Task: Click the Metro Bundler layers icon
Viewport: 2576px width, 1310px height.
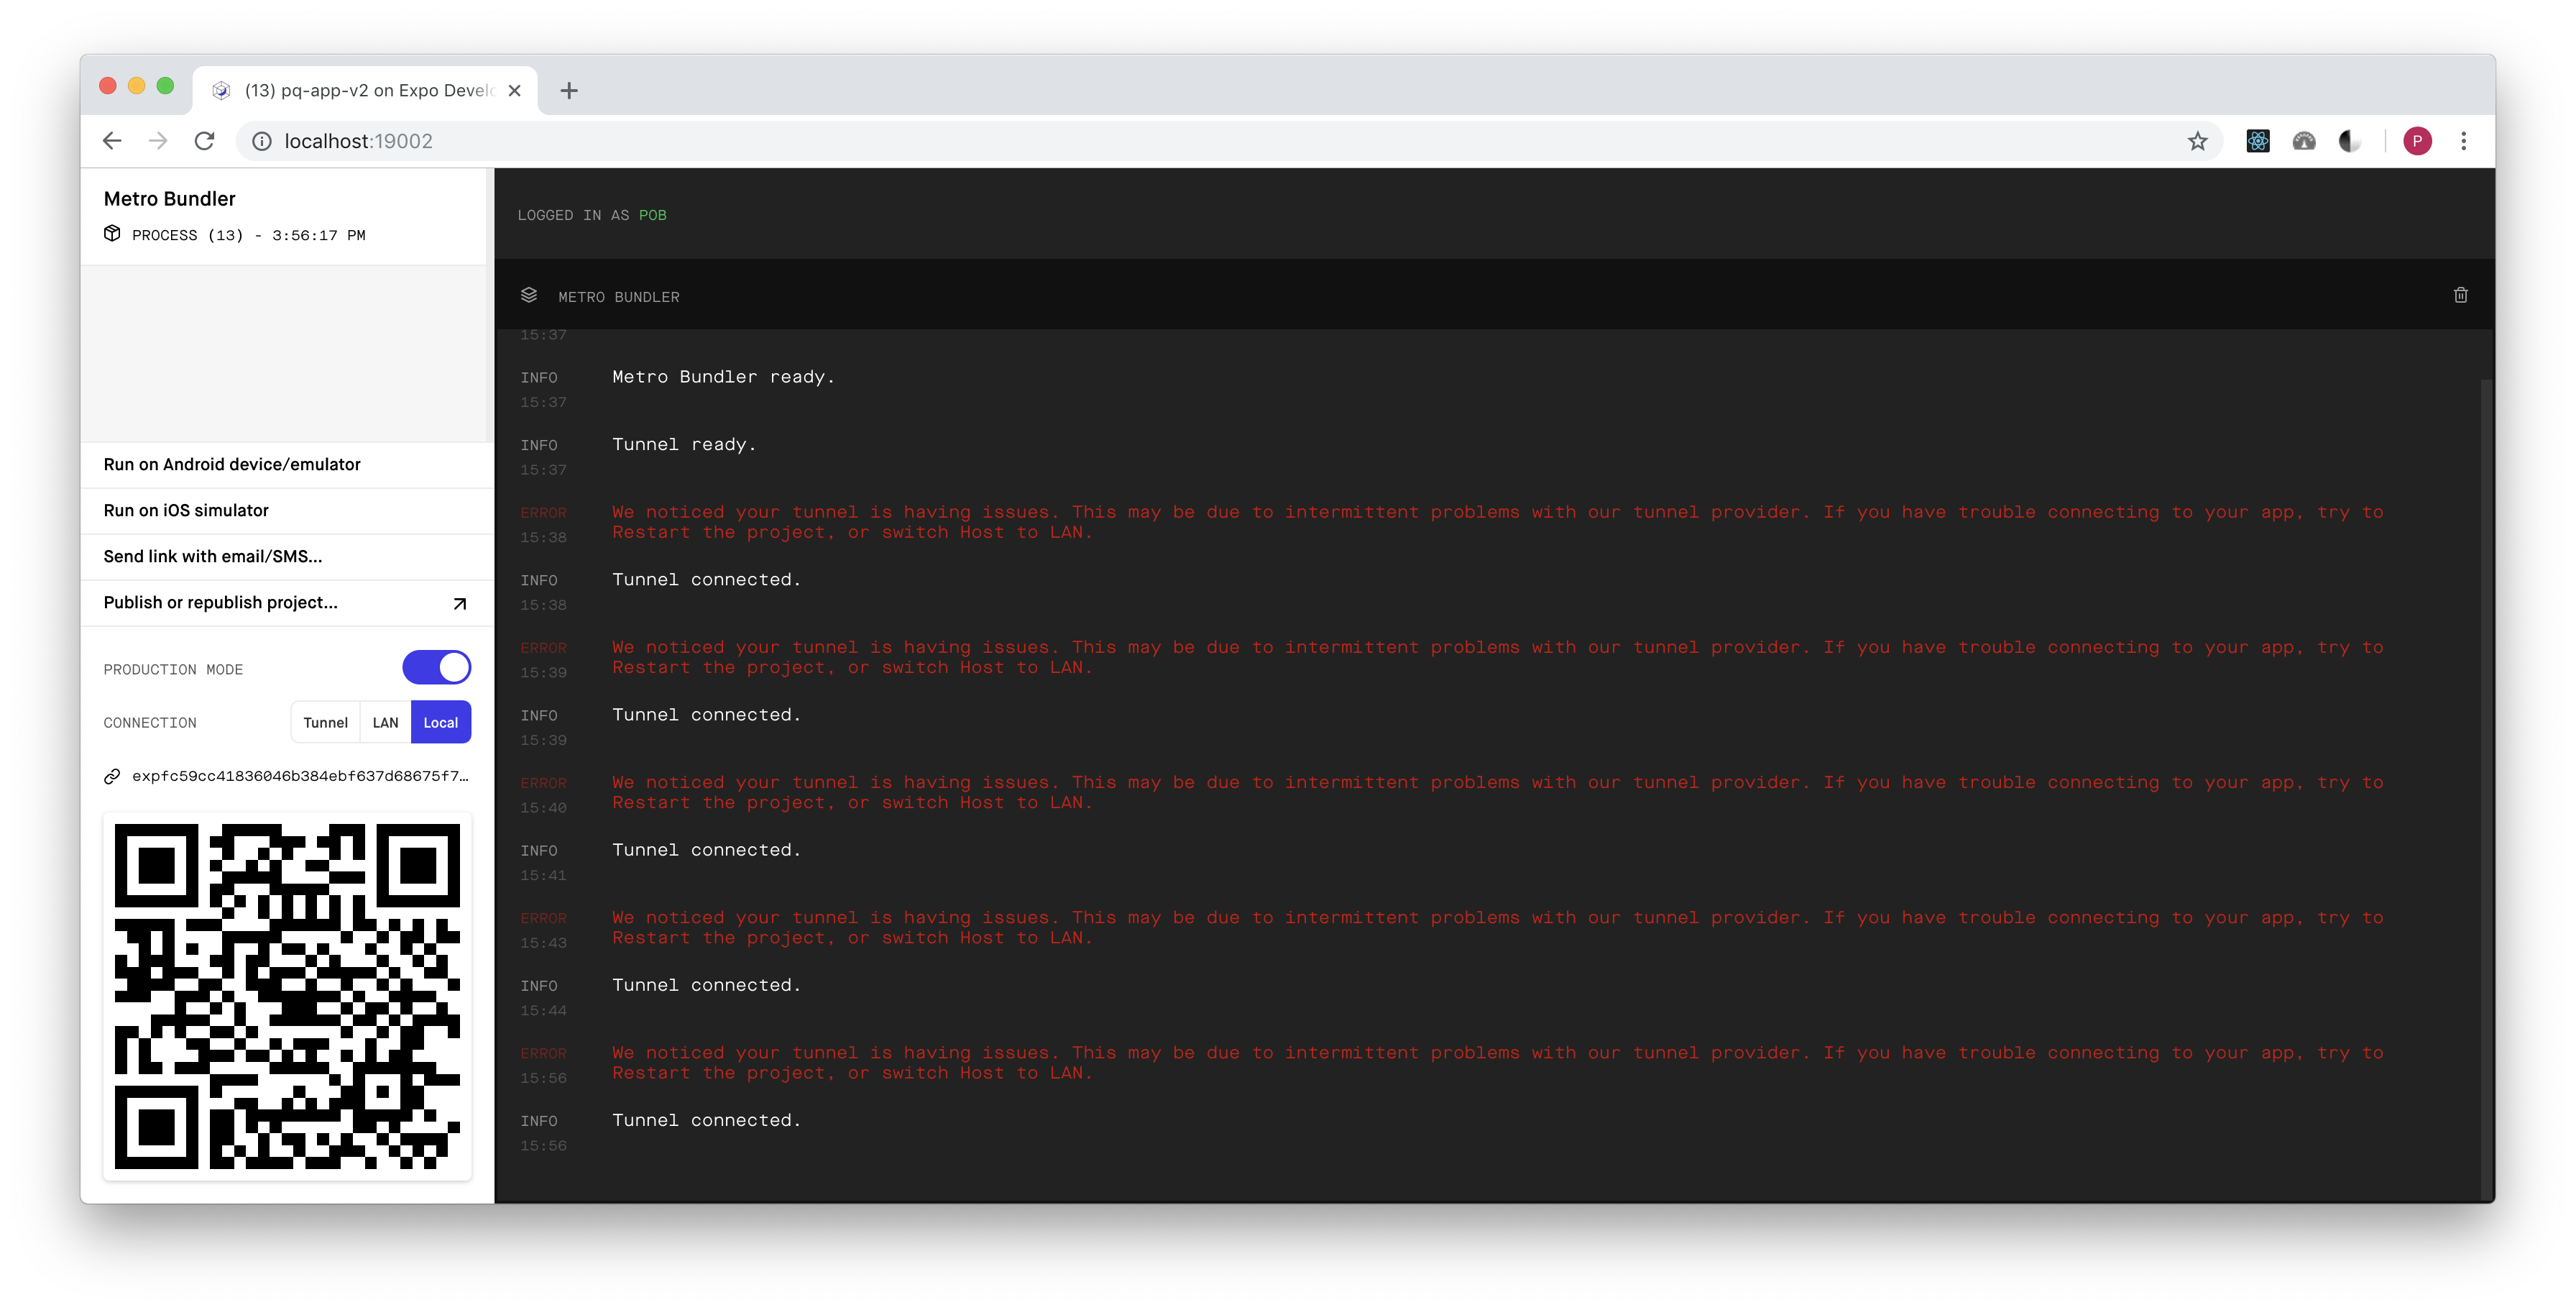Action: 529,295
